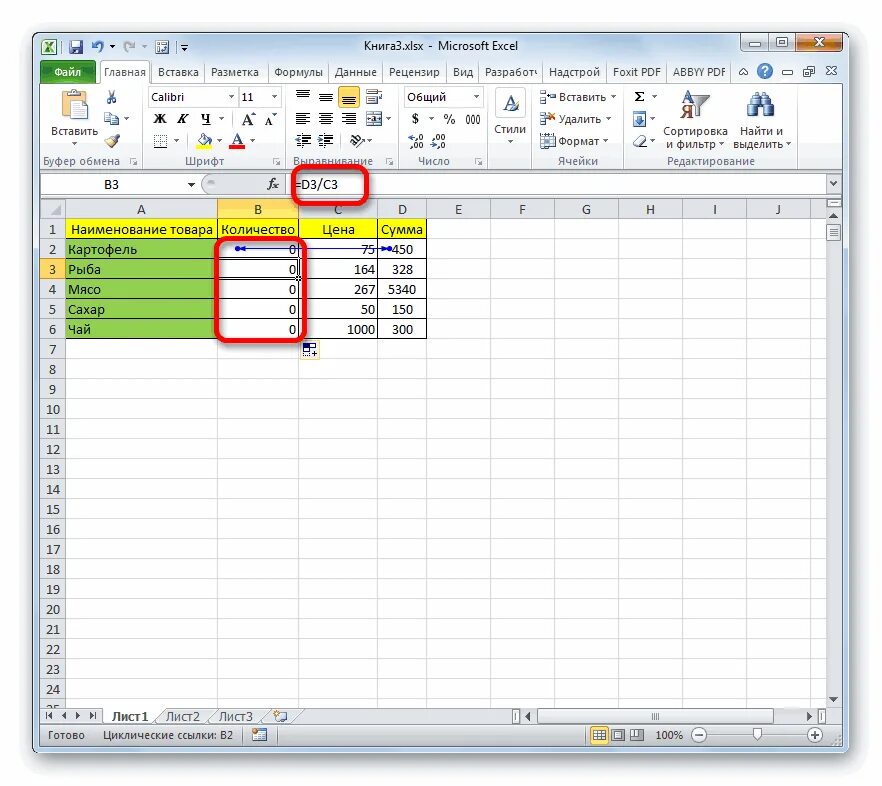Apply percent style format

pyautogui.click(x=449, y=119)
